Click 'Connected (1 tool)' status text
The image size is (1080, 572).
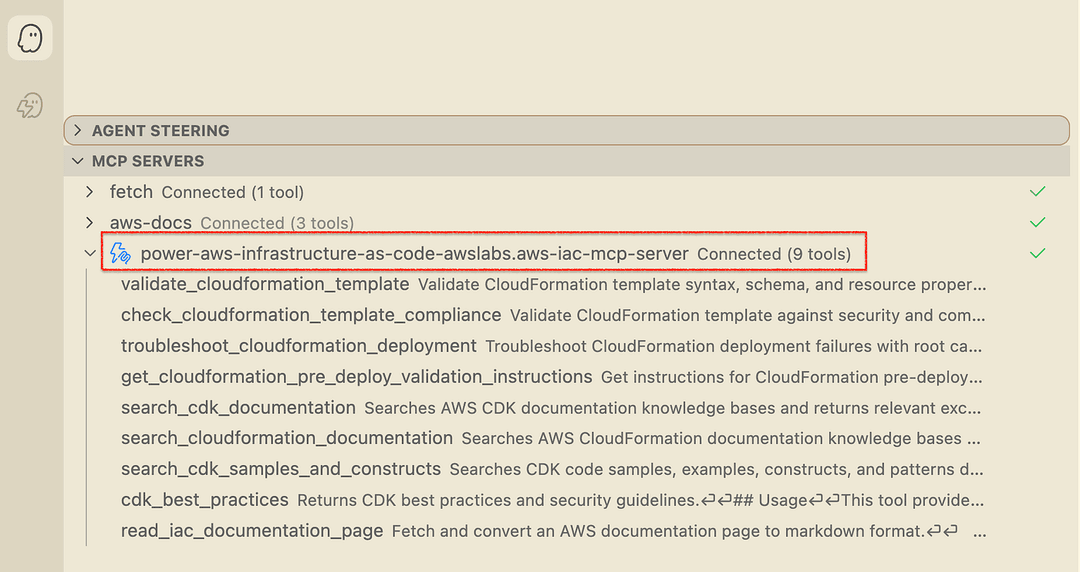pos(233,192)
